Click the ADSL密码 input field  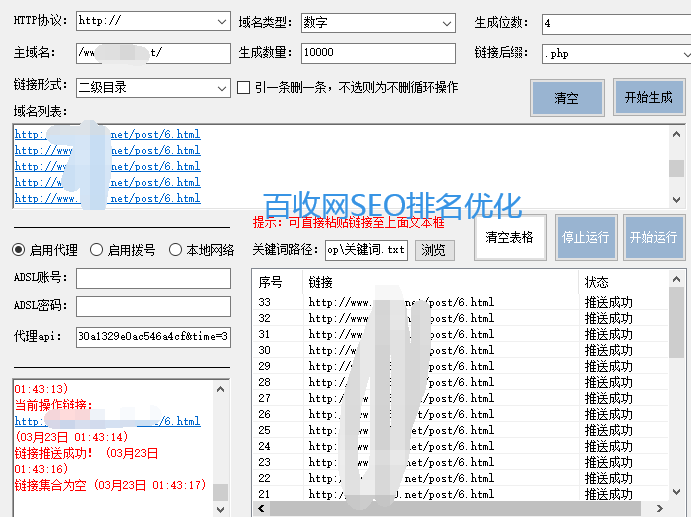click(x=153, y=306)
